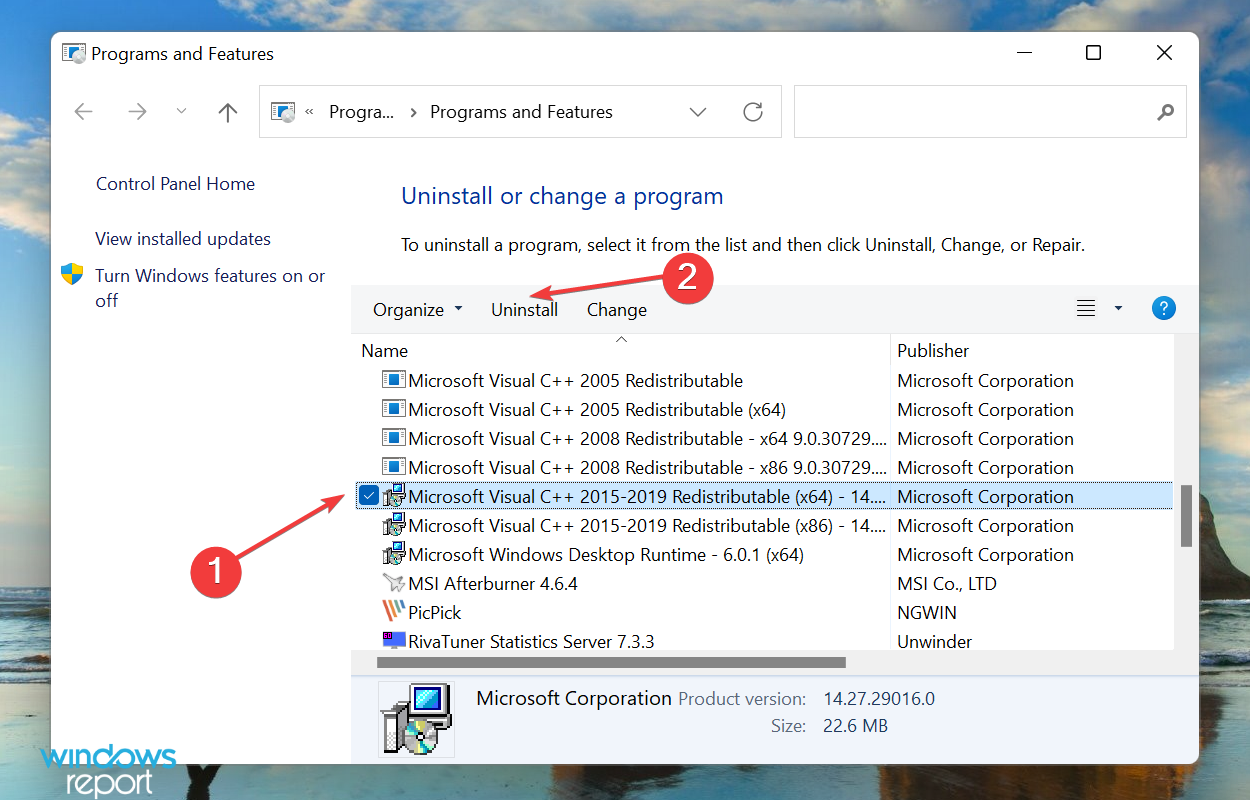The height and width of the screenshot is (800, 1250).
Task: Expand the address bar history dropdown
Action: (x=698, y=112)
